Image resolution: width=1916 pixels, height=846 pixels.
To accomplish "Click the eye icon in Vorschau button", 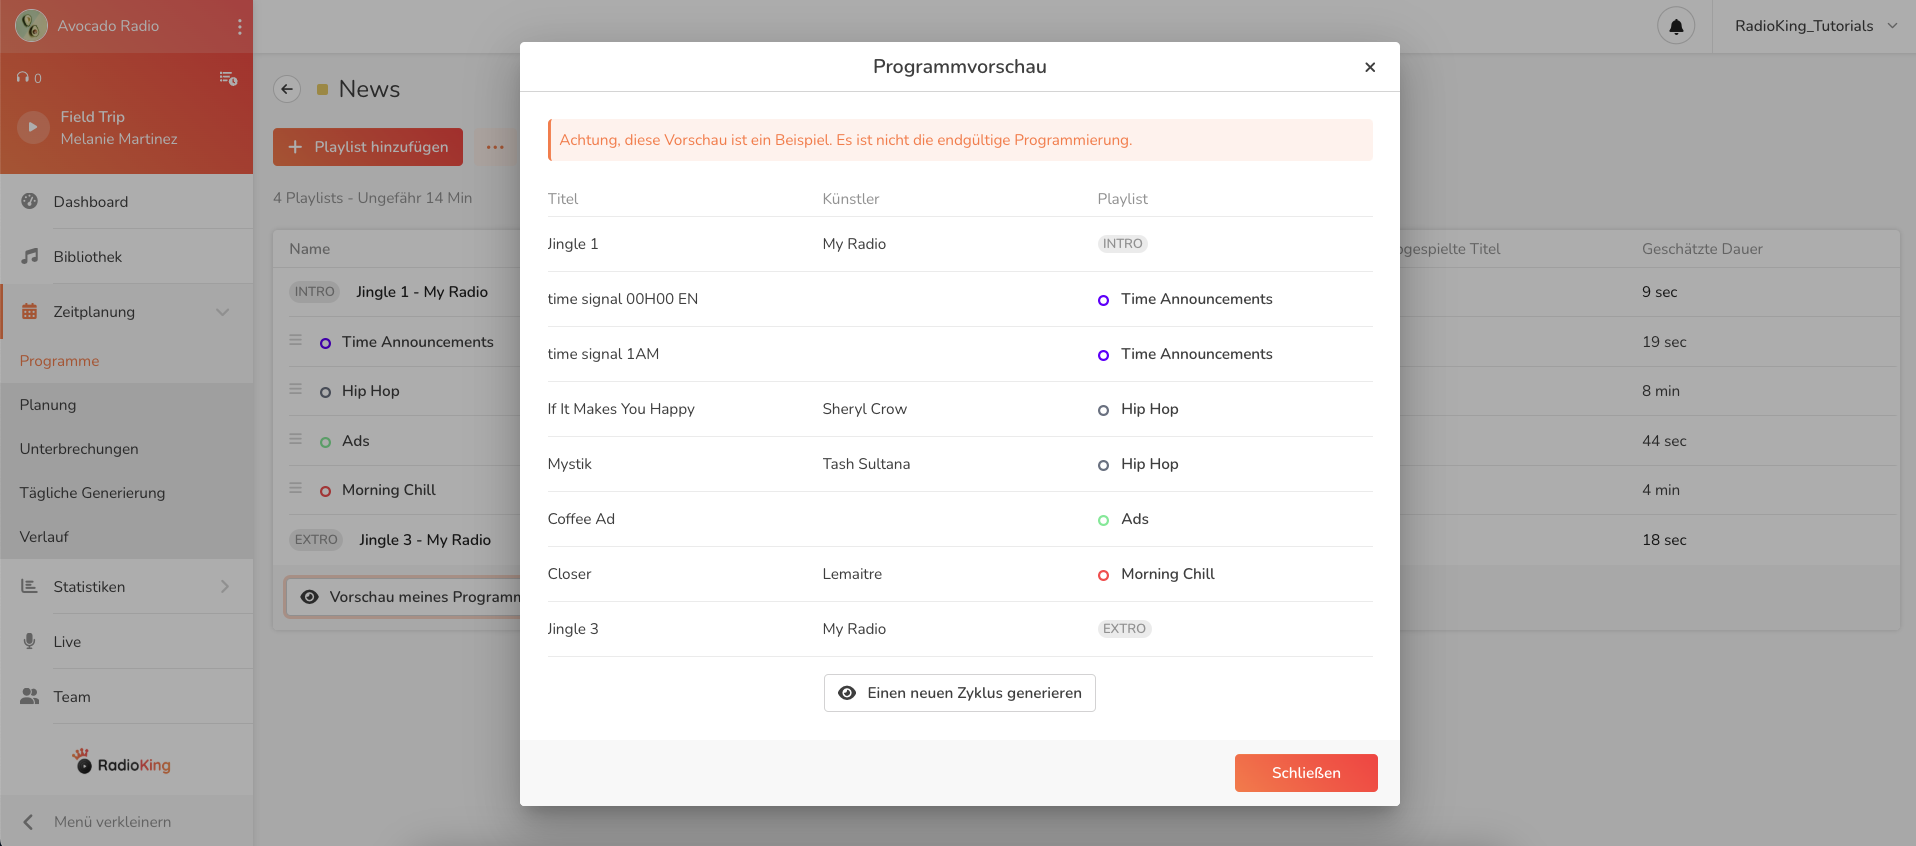I will 310,597.
